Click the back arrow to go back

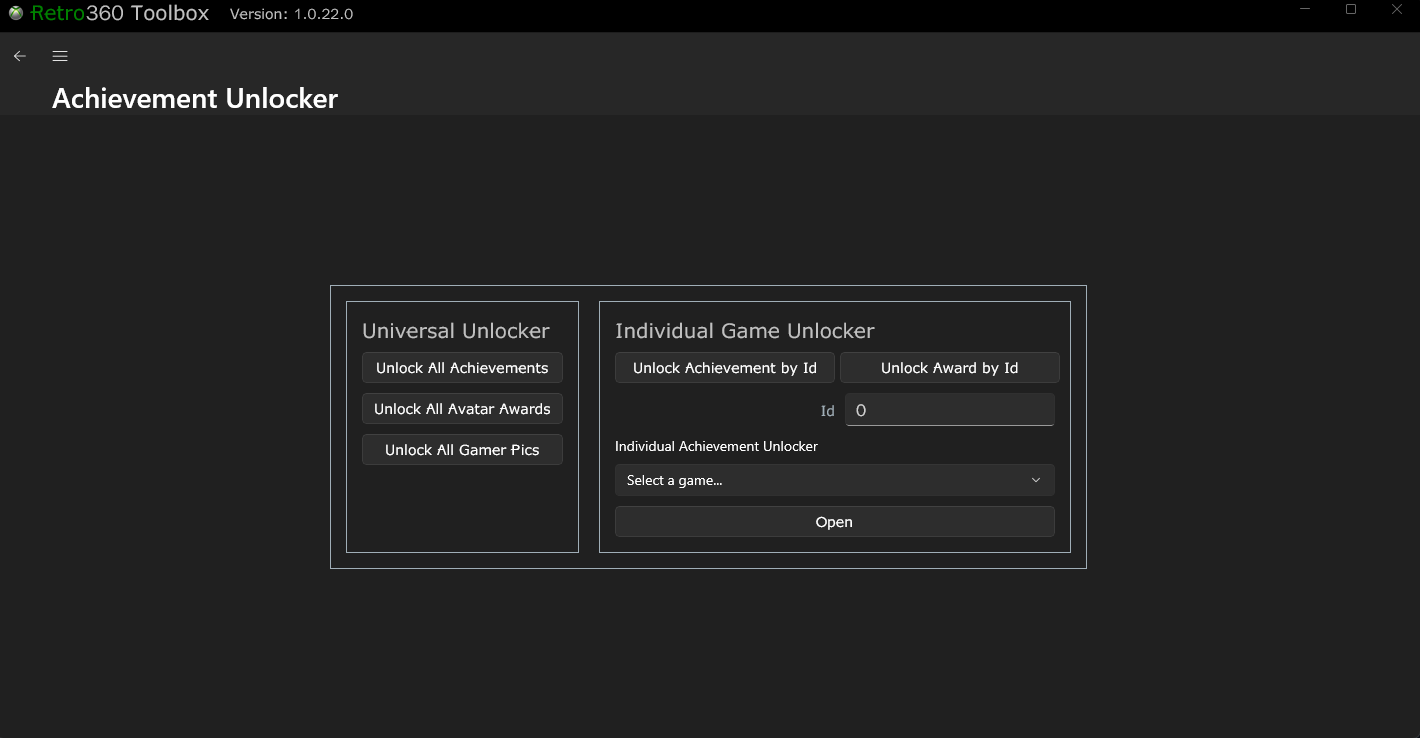coord(19,56)
